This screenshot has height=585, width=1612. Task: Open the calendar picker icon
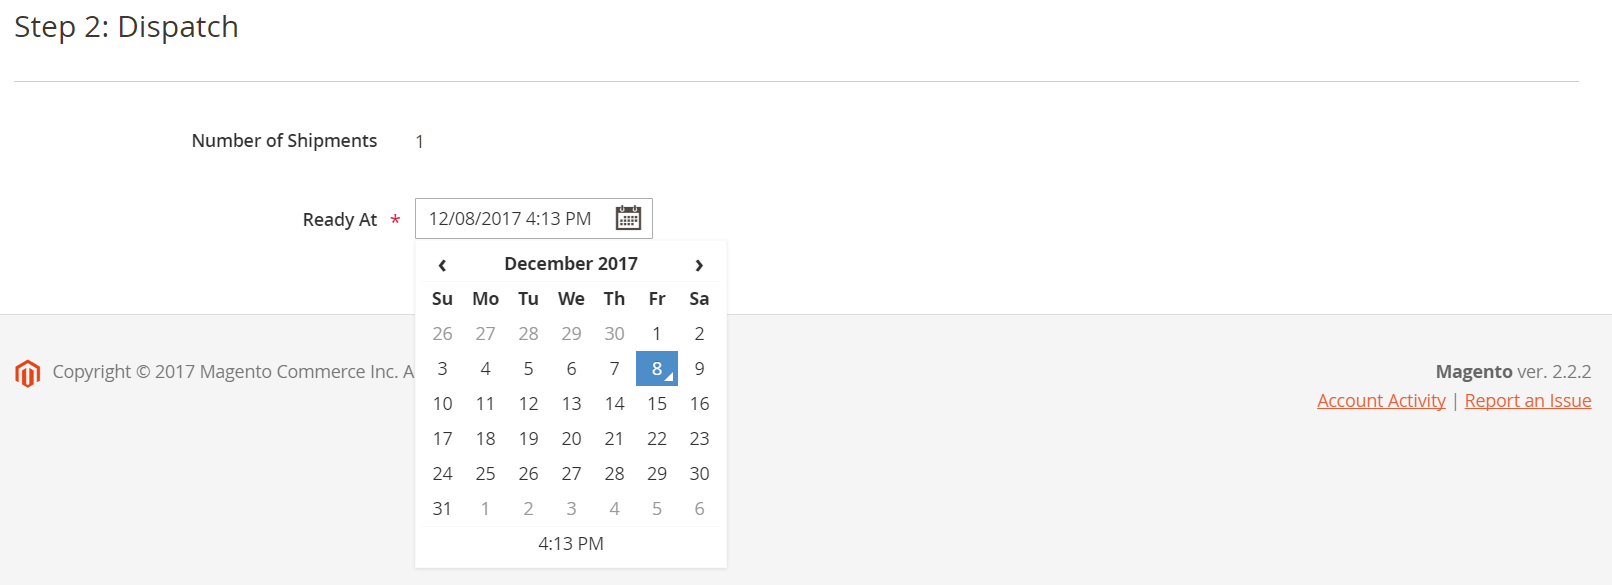pos(628,218)
